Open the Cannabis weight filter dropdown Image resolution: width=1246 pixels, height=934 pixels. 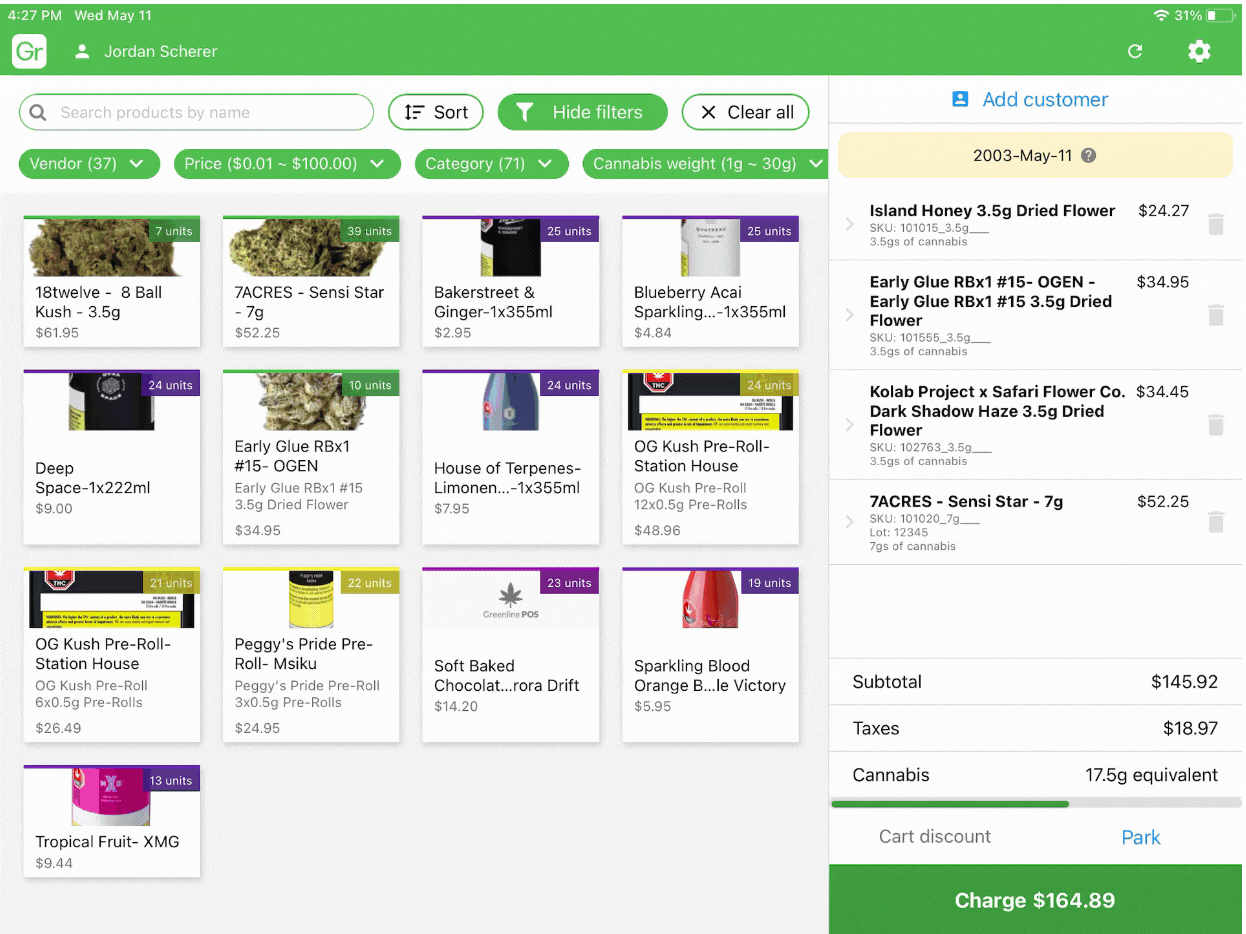pyautogui.click(x=704, y=163)
